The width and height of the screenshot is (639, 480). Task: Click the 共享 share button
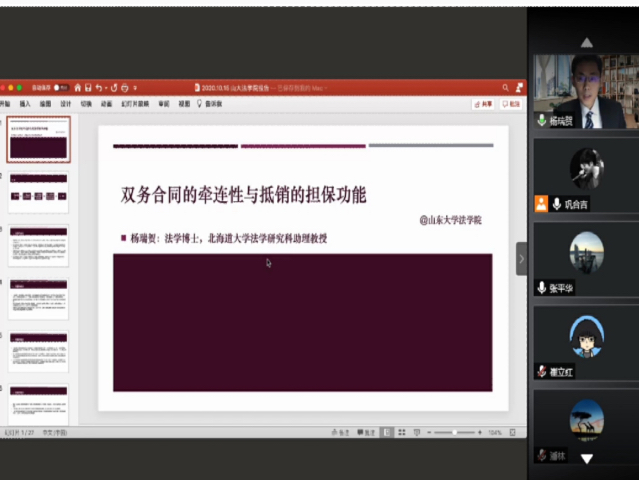[x=483, y=103]
